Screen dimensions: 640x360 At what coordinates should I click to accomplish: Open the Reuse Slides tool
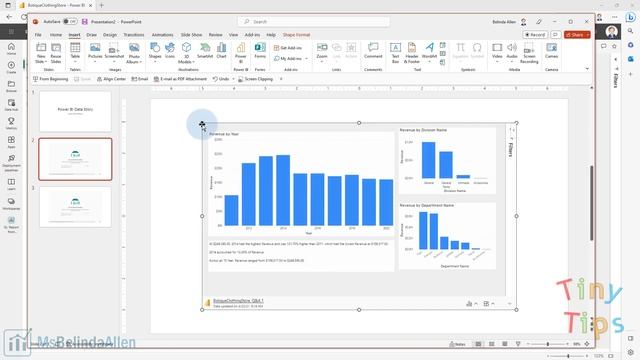(56, 53)
